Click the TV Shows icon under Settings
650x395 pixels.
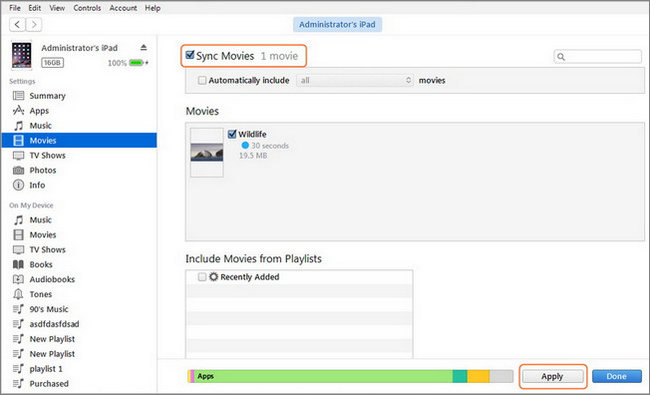click(x=18, y=155)
